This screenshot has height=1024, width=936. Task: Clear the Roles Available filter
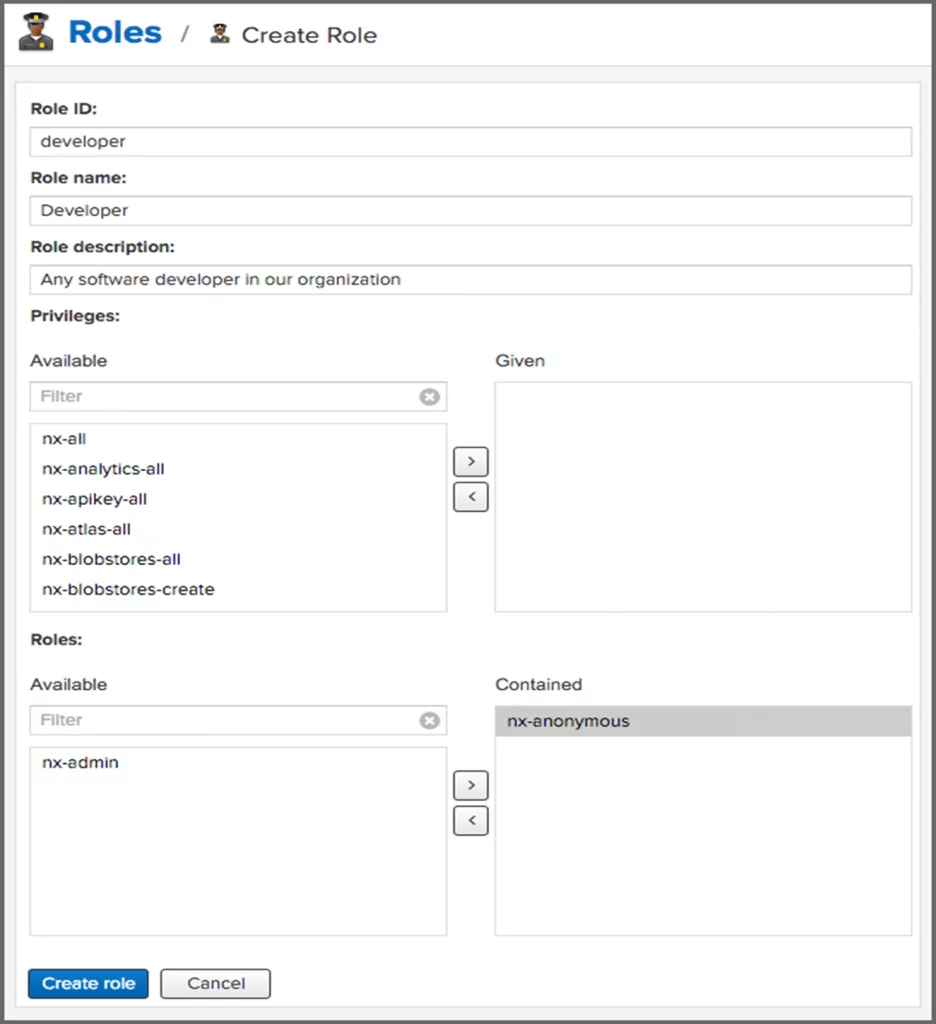pyautogui.click(x=429, y=720)
